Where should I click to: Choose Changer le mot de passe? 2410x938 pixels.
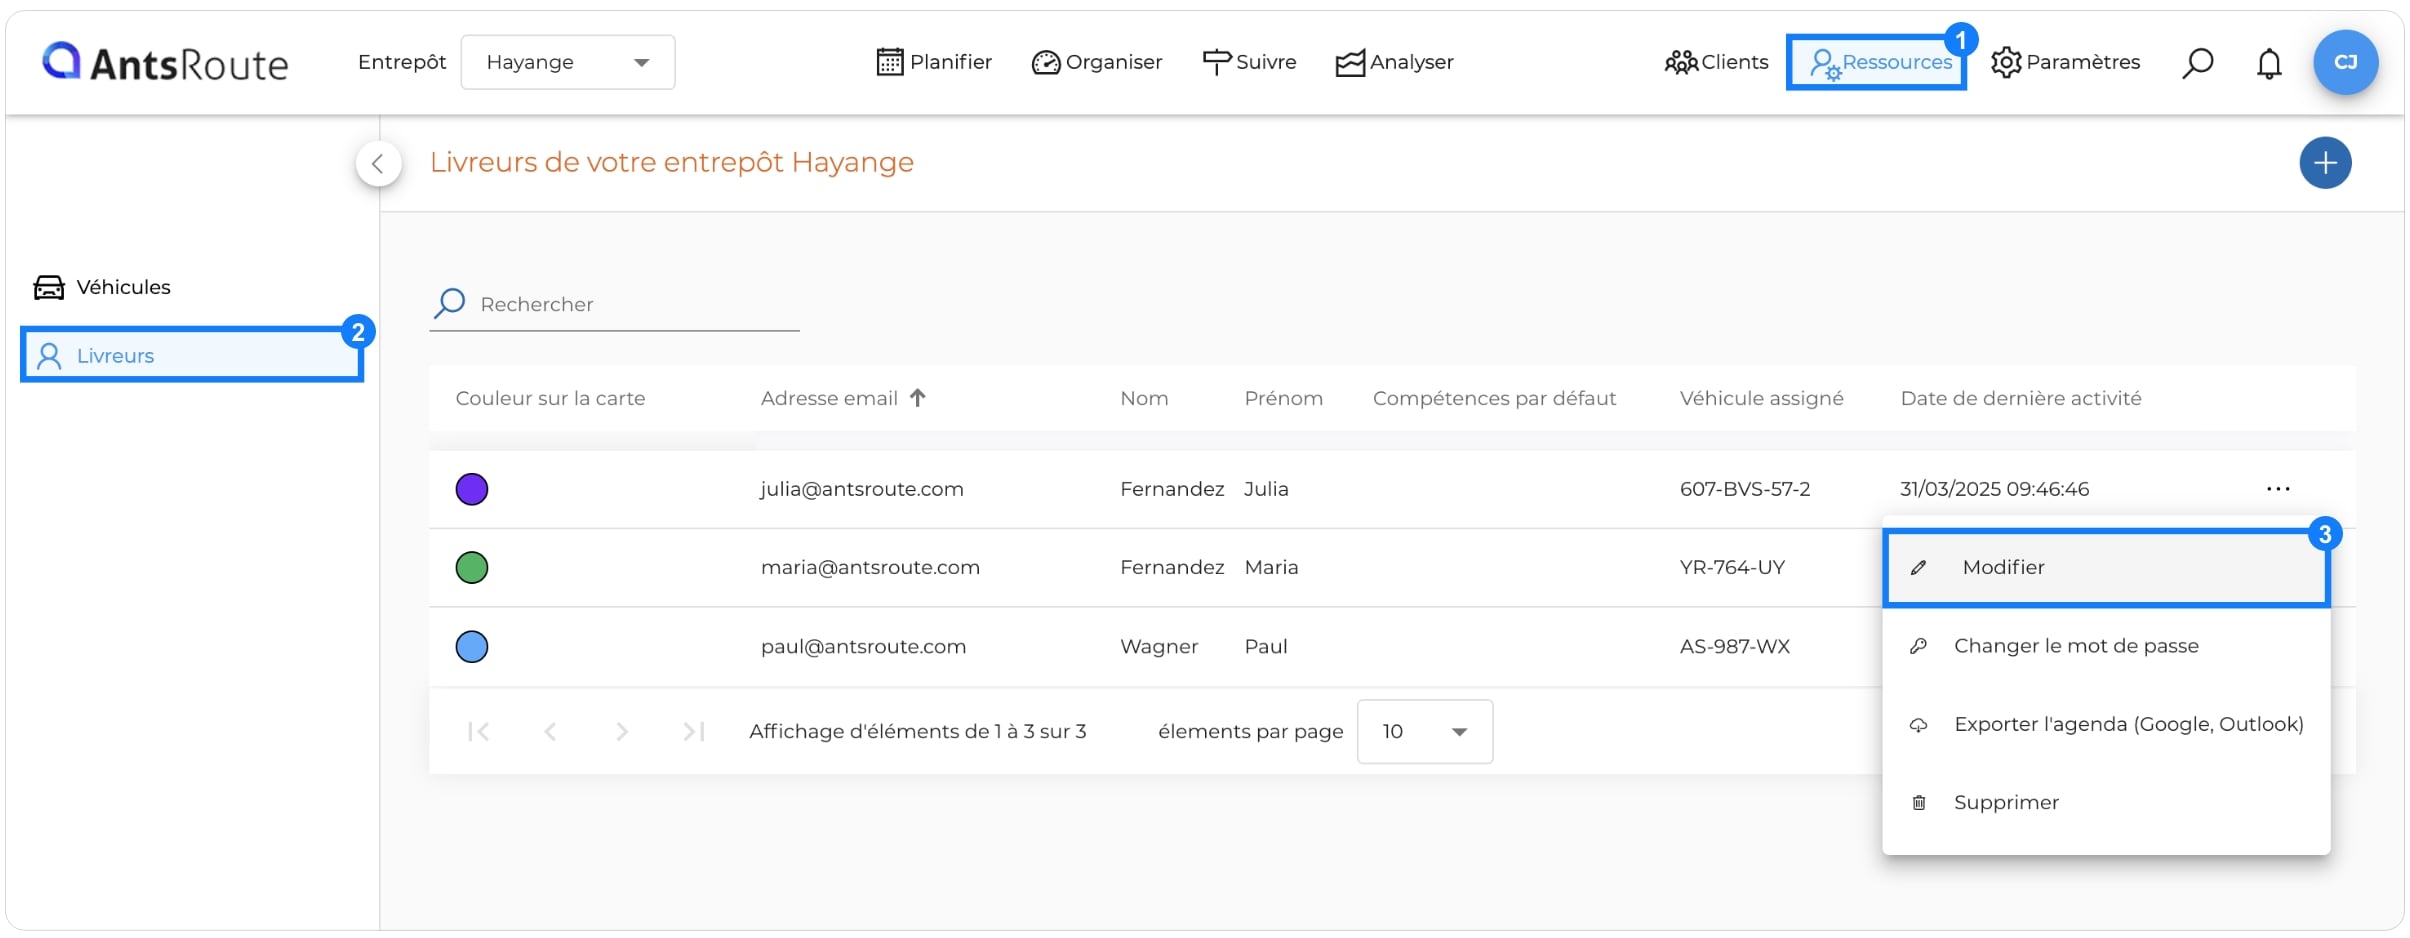coord(2107,646)
